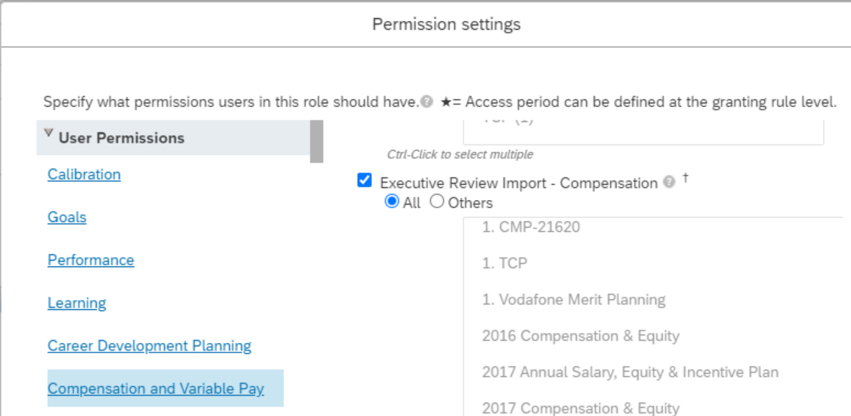851x416 pixels.
Task: Choose 1. TCP in template list
Action: [x=505, y=264]
